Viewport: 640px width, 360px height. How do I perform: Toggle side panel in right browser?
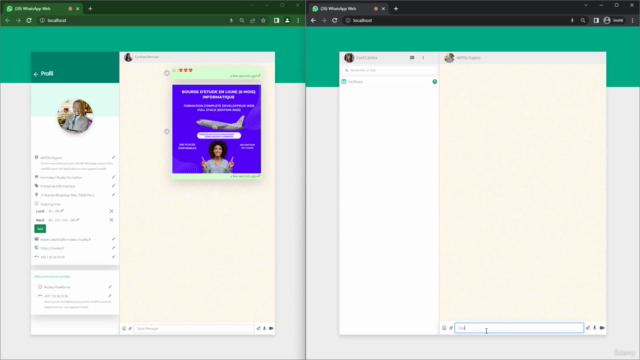(596, 20)
